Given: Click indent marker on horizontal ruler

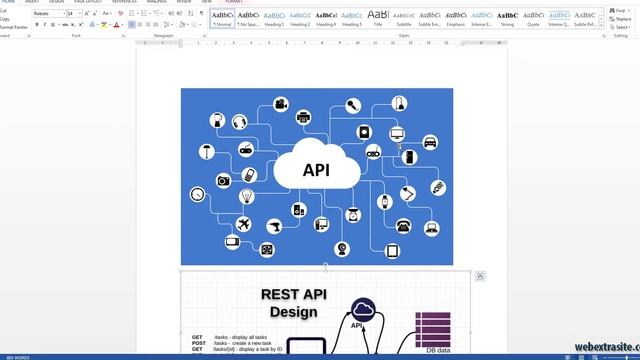Looking at the screenshot, I should pos(180,43).
